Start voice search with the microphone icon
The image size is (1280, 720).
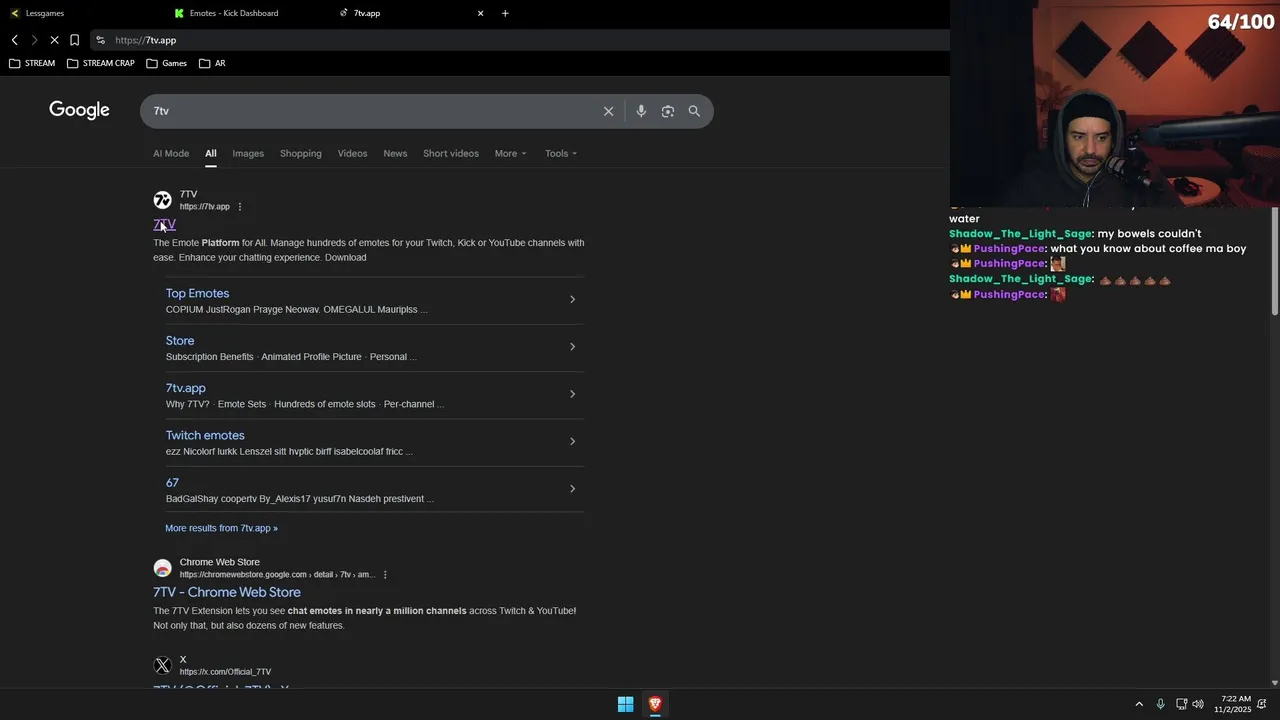(641, 111)
